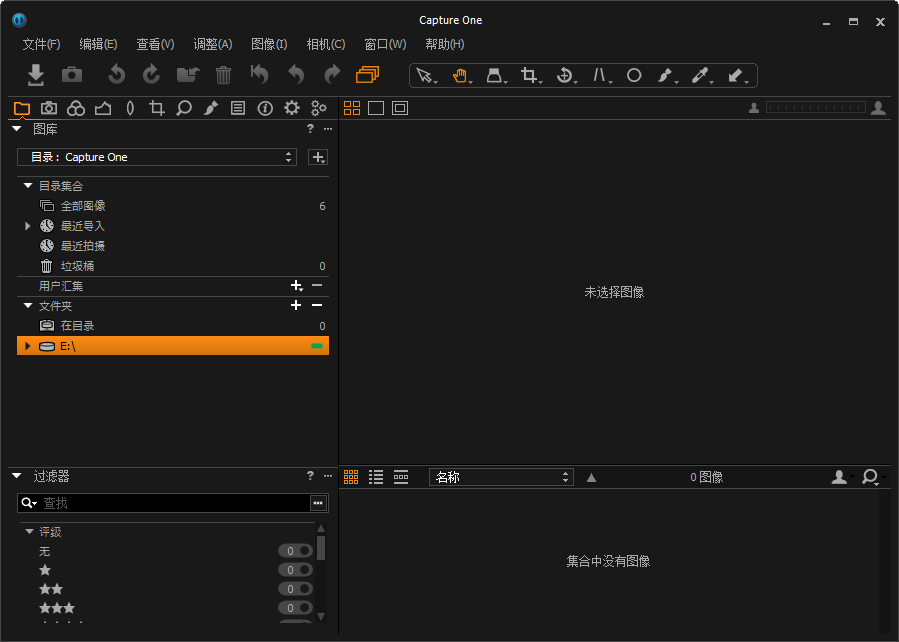This screenshot has width=899, height=642.
Task: Click the Import images download icon
Action: click(x=36, y=75)
